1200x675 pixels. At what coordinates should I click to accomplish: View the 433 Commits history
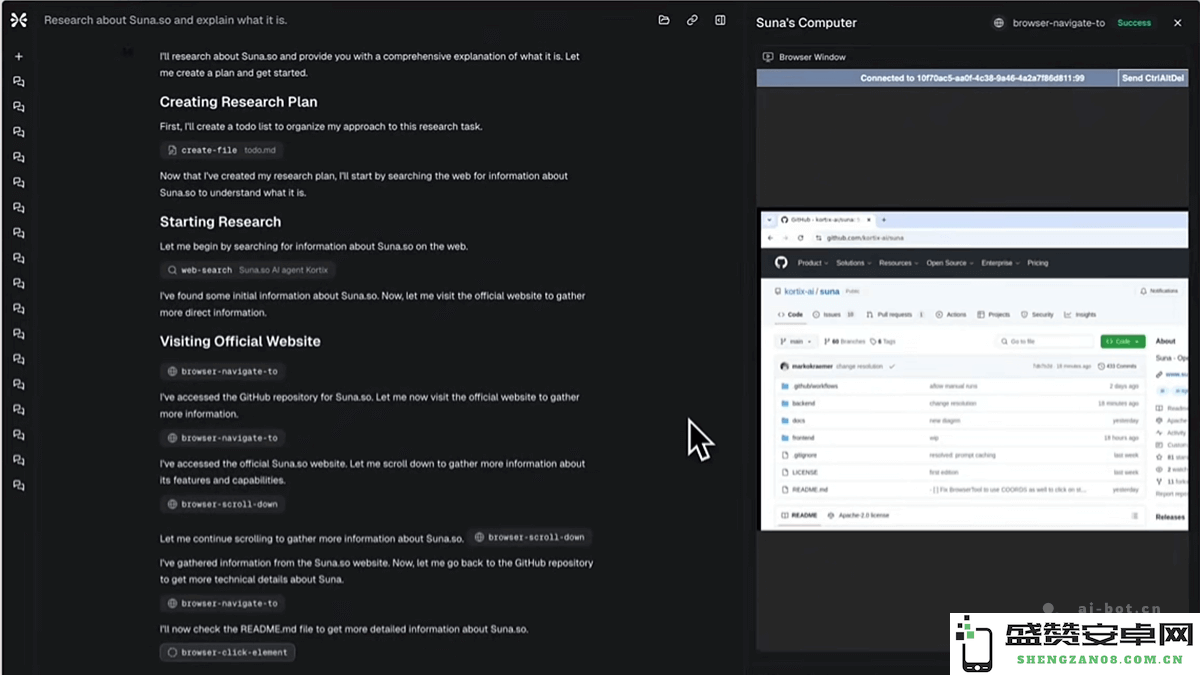tap(1118, 367)
